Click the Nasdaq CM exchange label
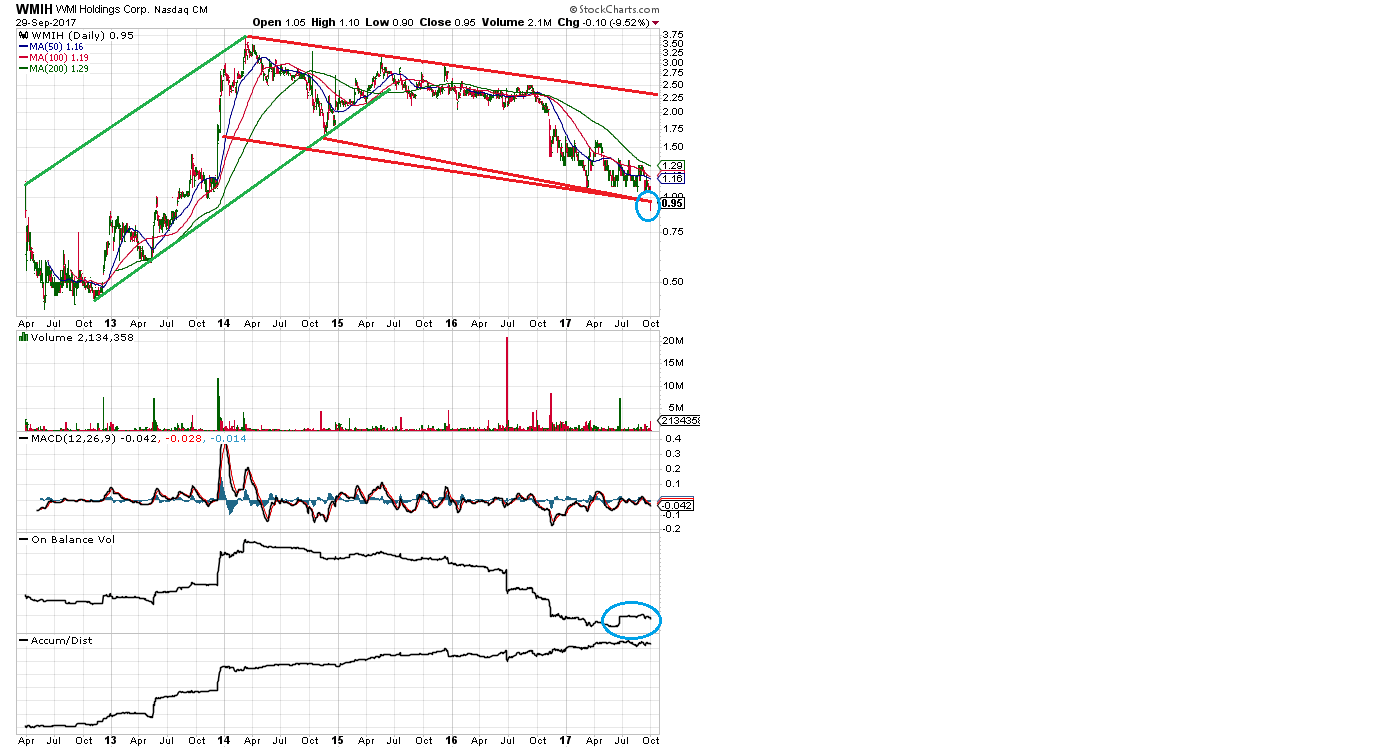Viewport: 1378px width, 748px height. coord(181,10)
